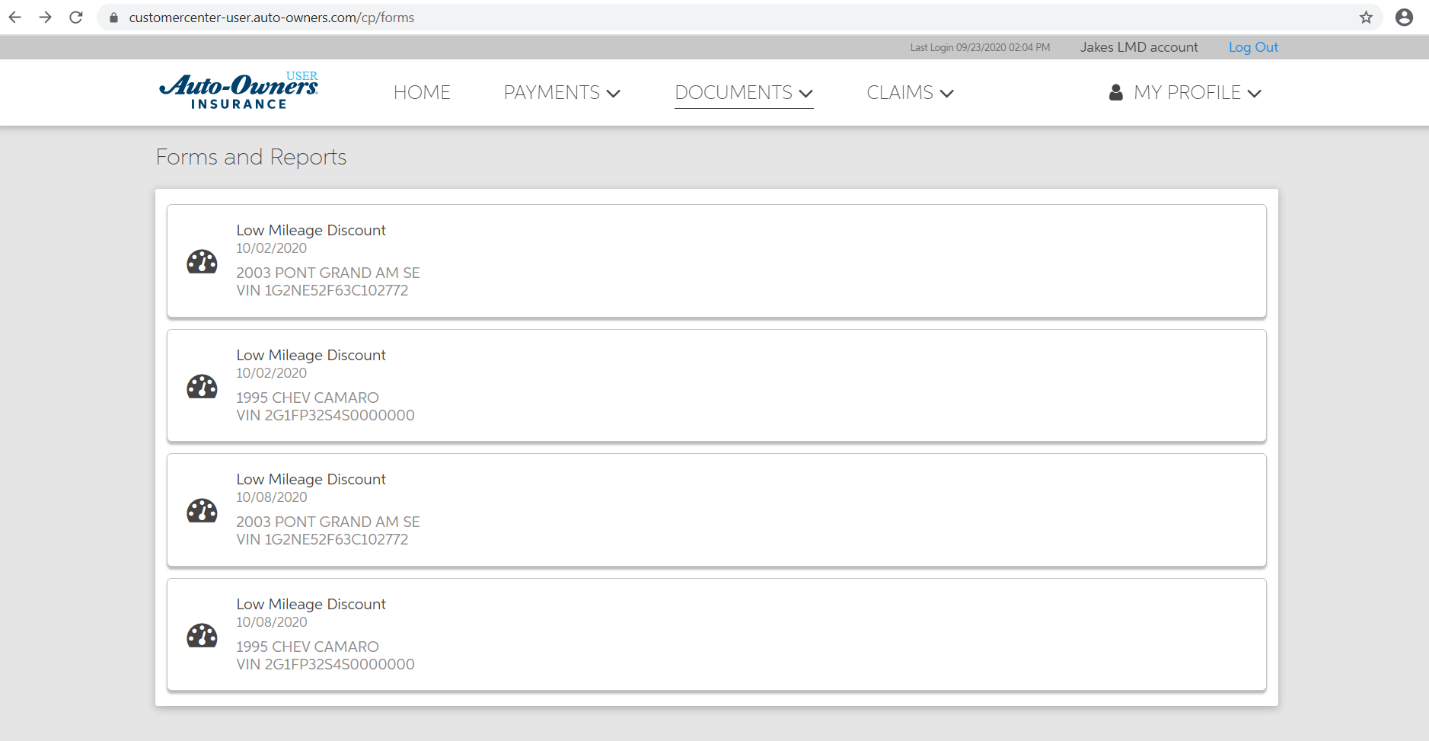Click gauge icon for 10/02/2020 Pontiac Grand Am form
Screen dimensions: 1429x741
tap(202, 262)
